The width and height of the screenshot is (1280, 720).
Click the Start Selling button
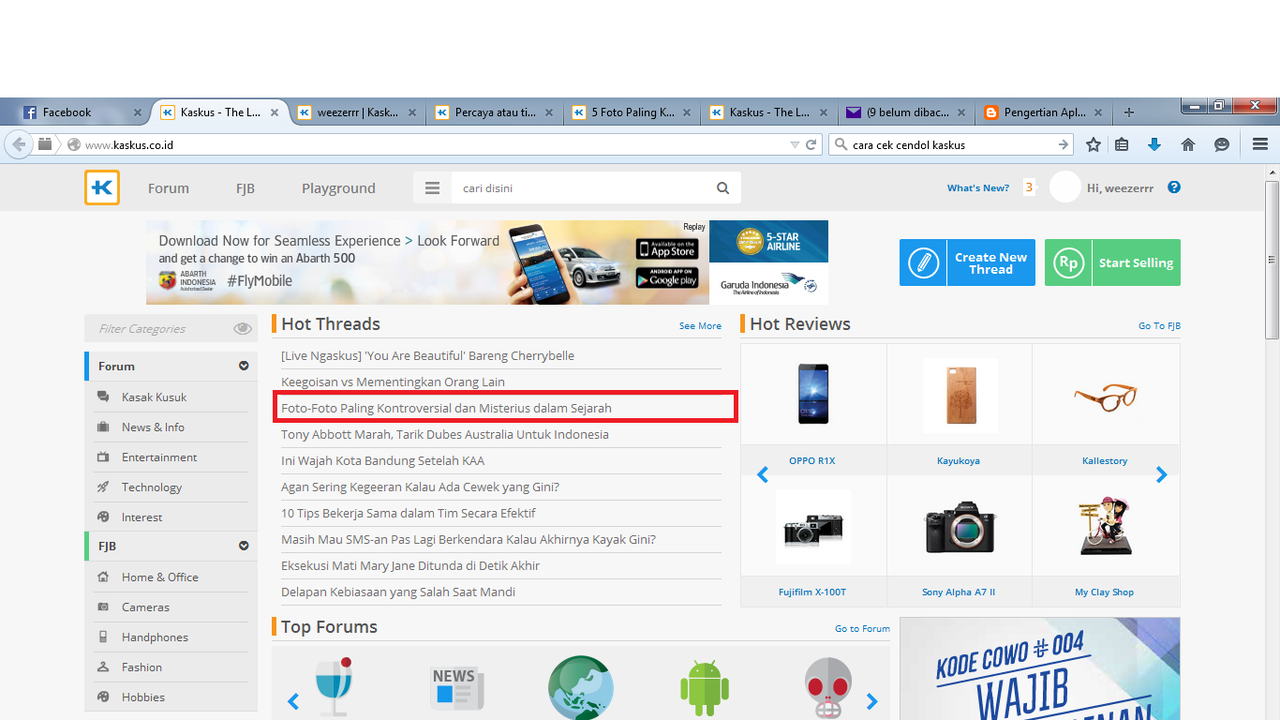tap(1112, 263)
